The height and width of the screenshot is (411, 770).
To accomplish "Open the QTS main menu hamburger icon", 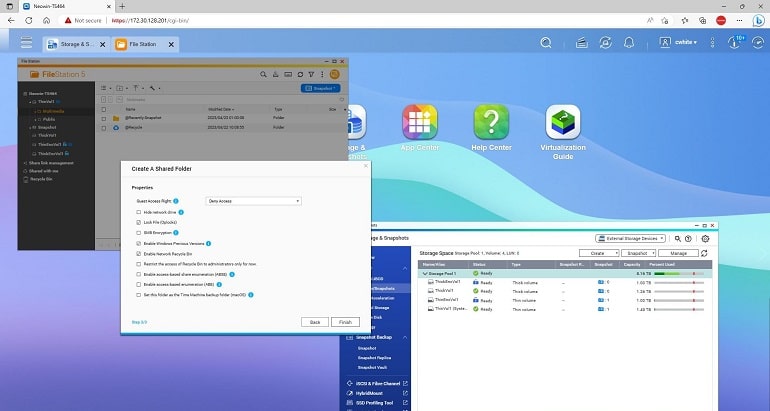I will tap(27, 42).
